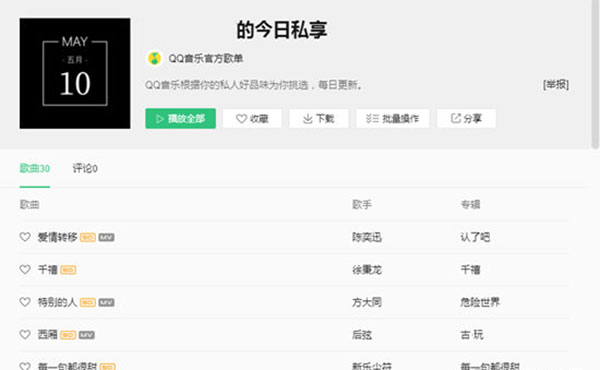Add playlist to favorites with 收藏 button
600x370 pixels.
click(252, 119)
